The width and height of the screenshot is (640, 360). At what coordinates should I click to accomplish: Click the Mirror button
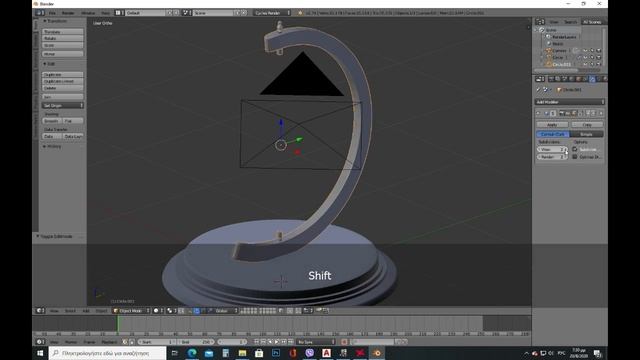[x=62, y=54]
